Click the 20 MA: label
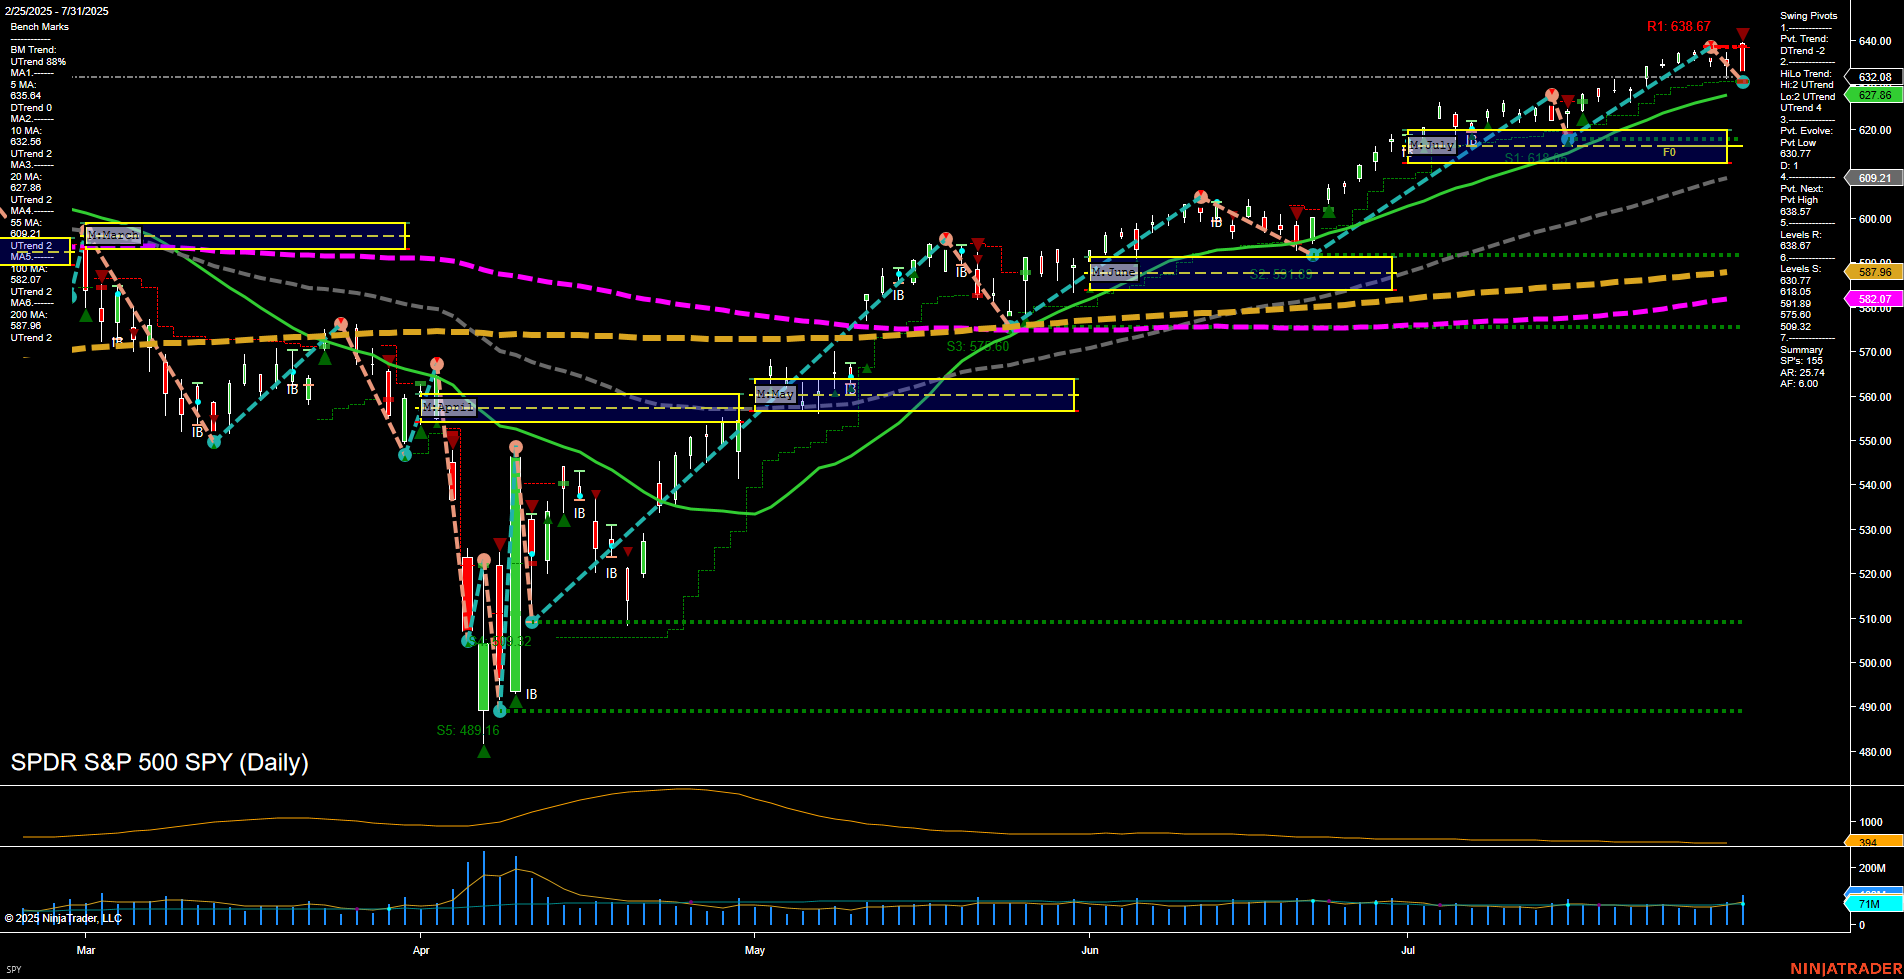Screen dimensions: 1904x979 pyautogui.click(x=26, y=177)
